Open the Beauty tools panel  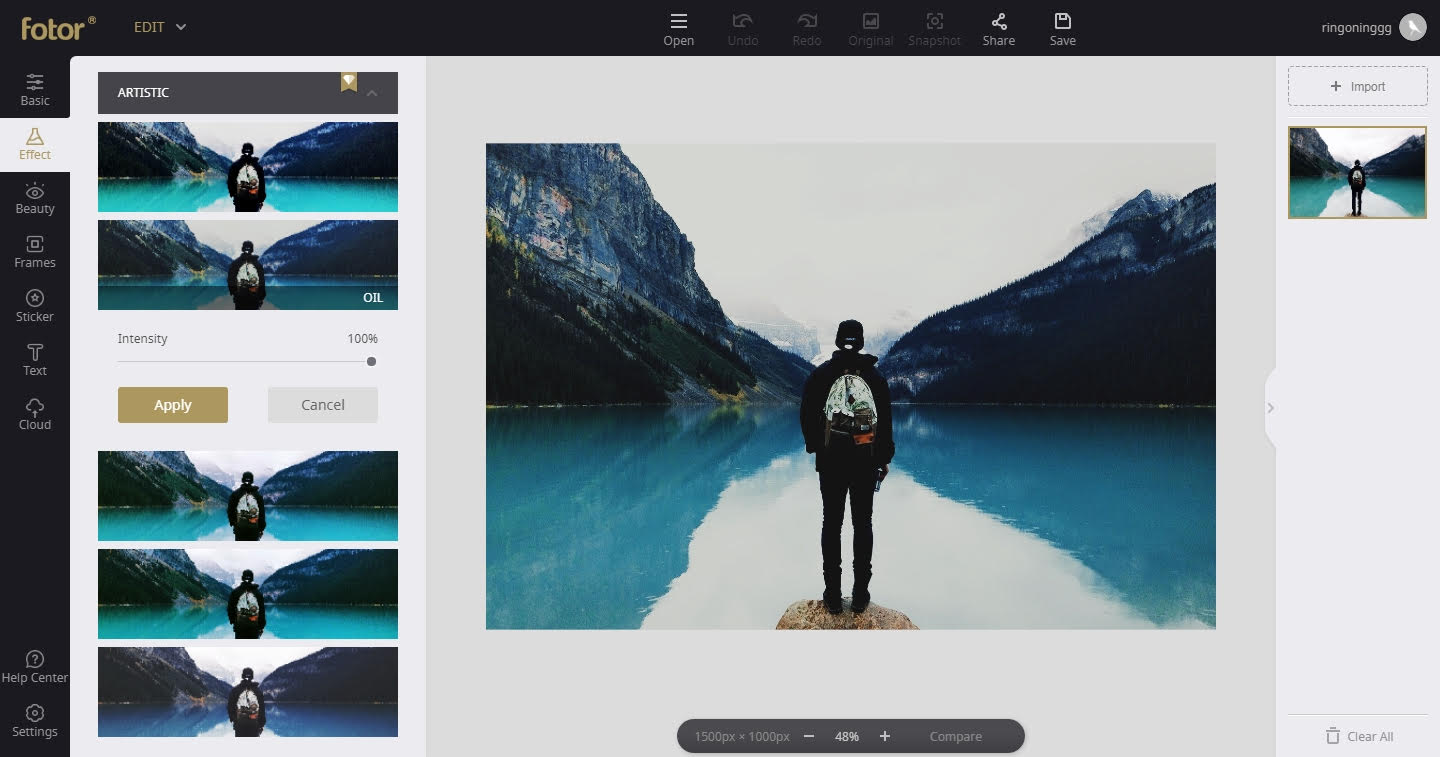35,198
